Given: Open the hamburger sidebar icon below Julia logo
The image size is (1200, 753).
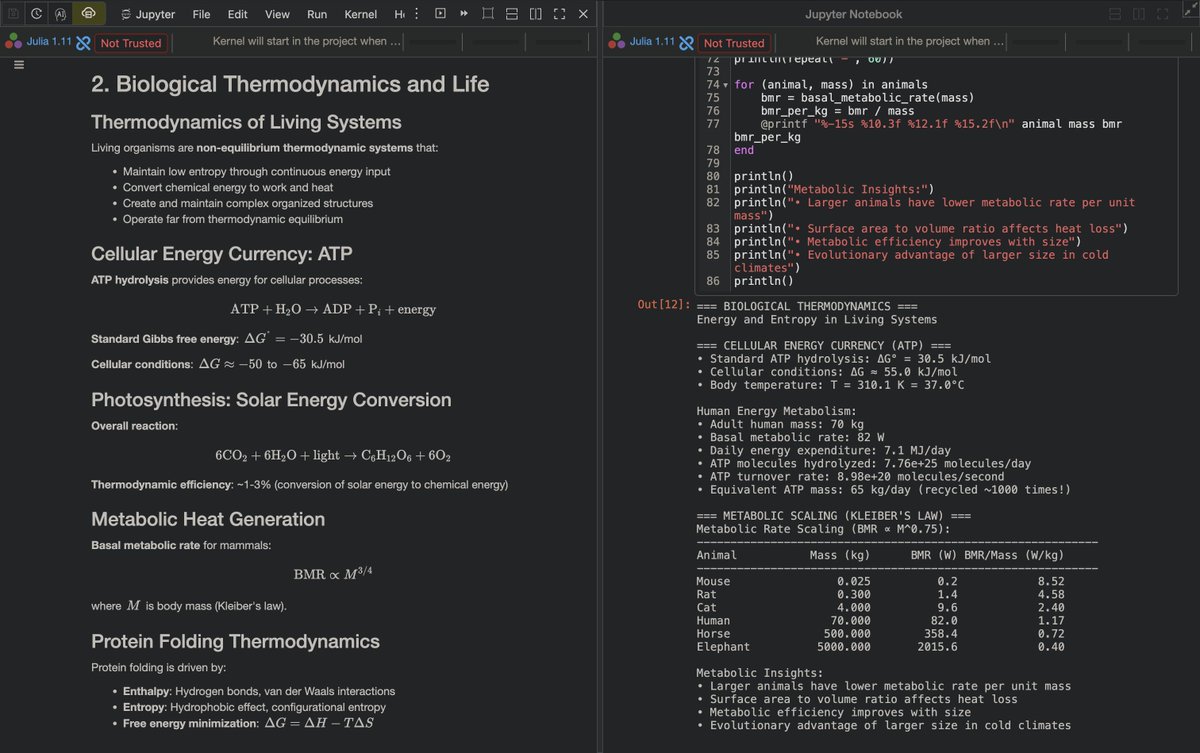Looking at the screenshot, I should point(18,65).
